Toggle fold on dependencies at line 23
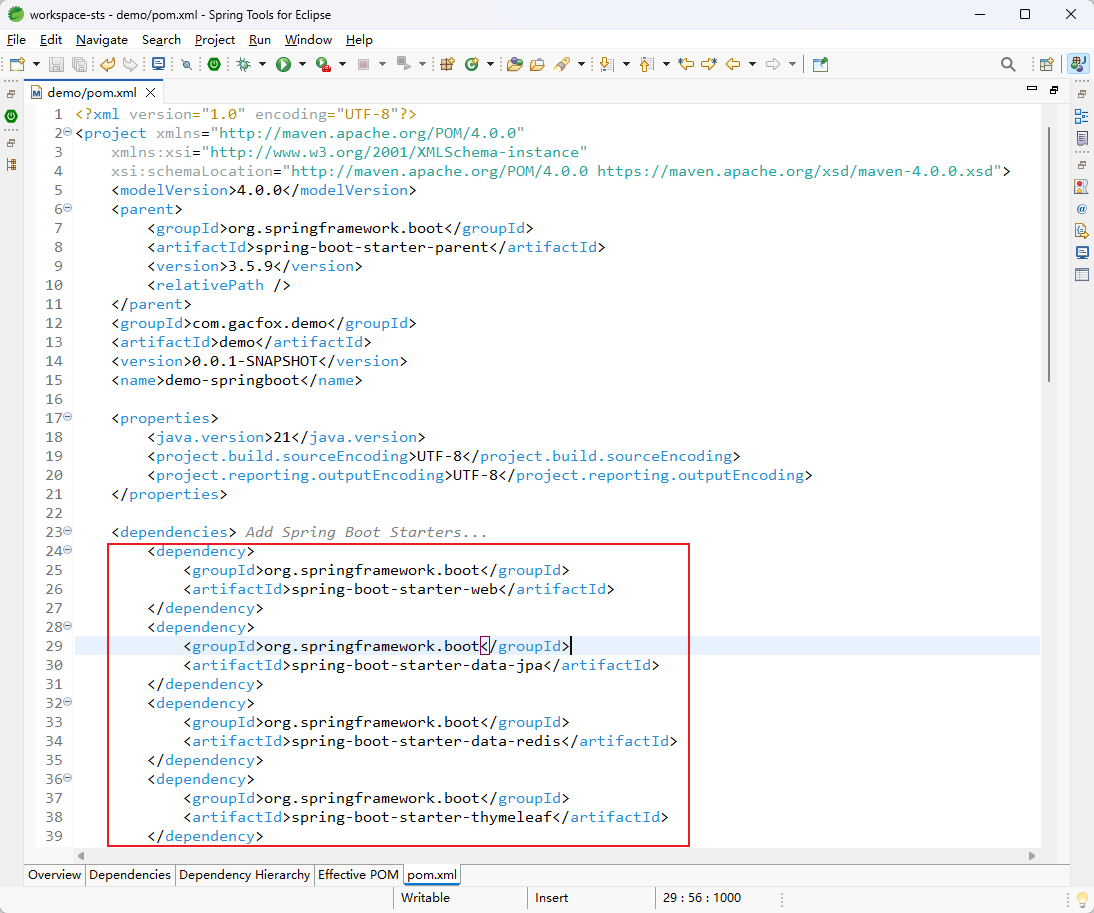This screenshot has height=913, width=1094. click(68, 530)
